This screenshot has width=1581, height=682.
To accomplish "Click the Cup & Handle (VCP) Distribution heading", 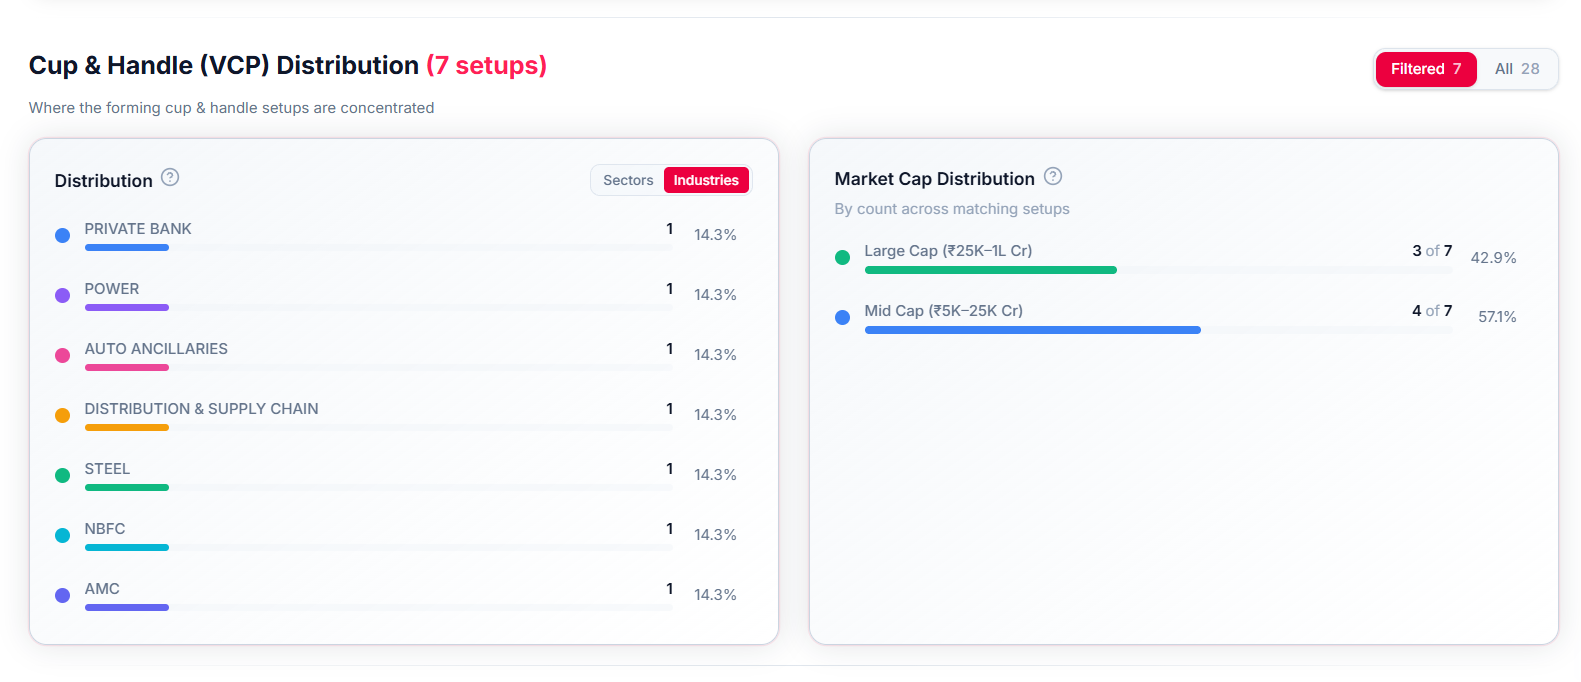I will 224,65.
